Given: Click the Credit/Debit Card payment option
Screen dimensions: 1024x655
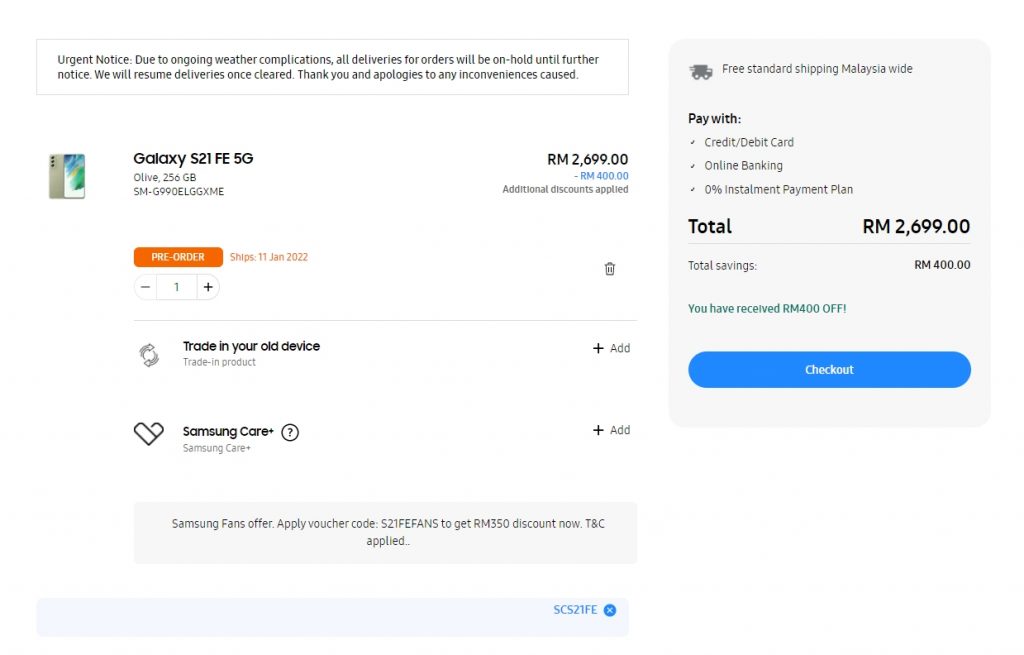Looking at the screenshot, I should 749,143.
